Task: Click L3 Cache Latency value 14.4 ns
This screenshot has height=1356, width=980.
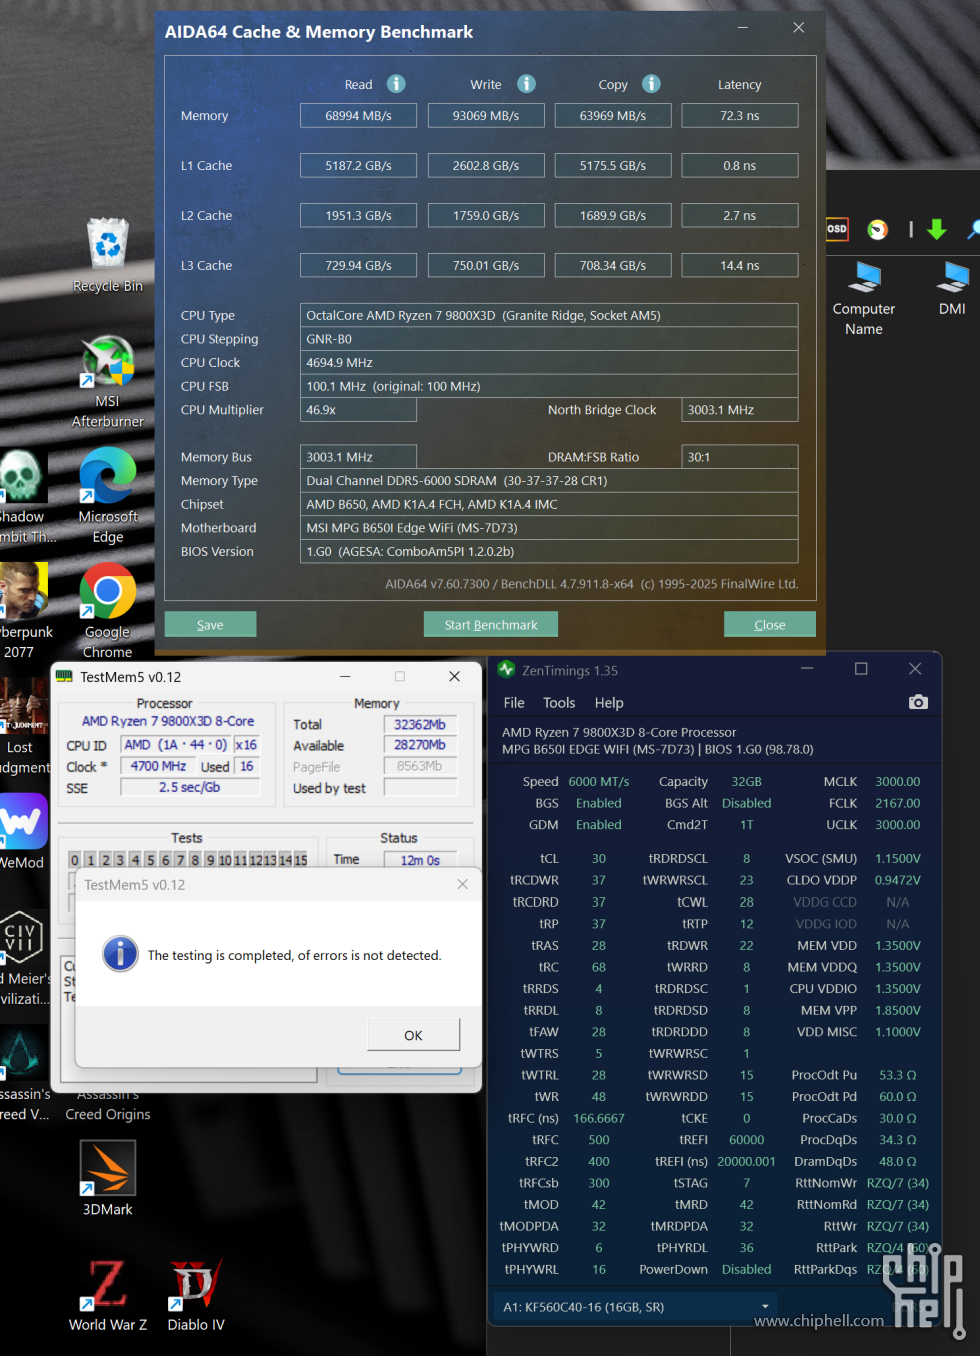Action: (740, 265)
